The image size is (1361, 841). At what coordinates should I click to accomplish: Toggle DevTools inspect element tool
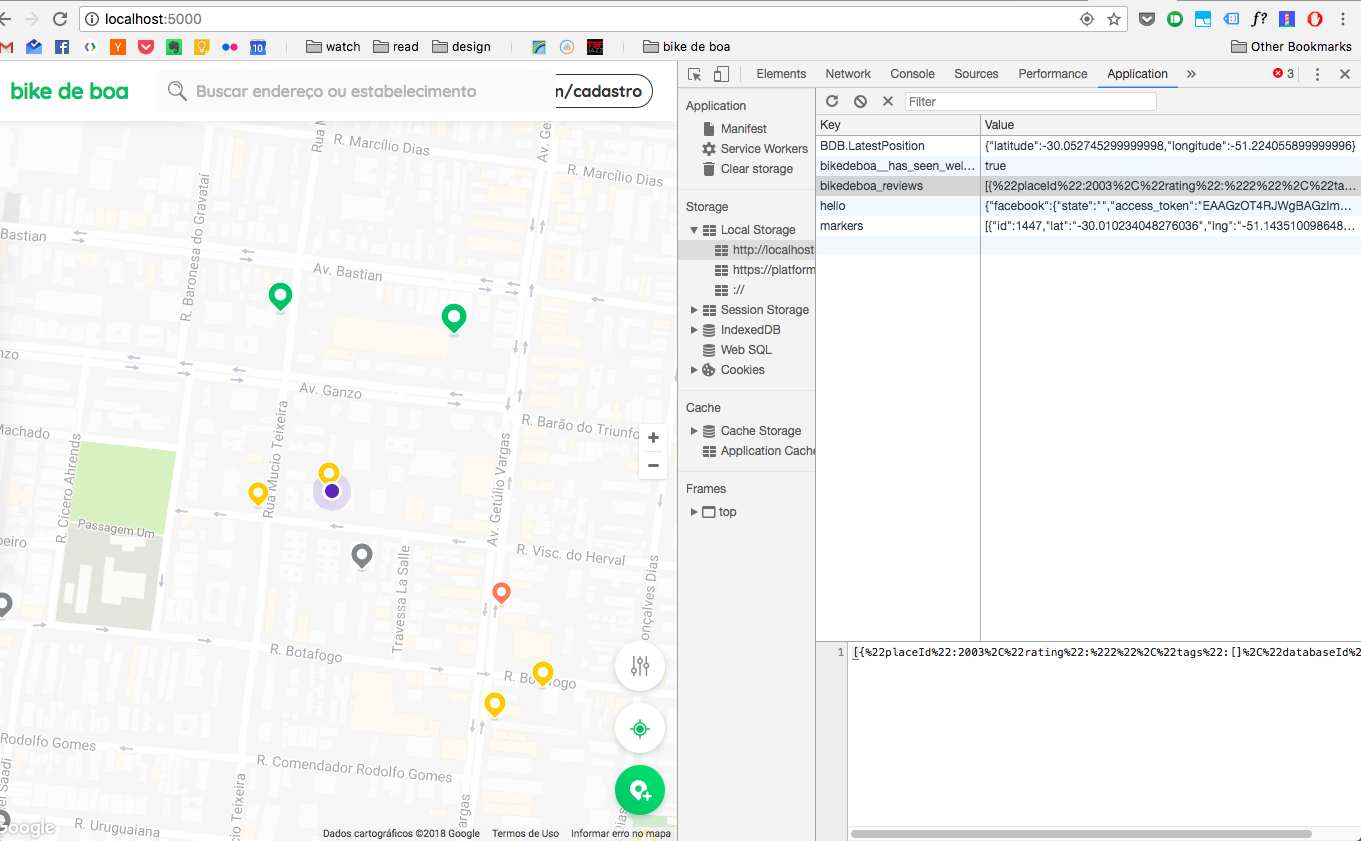tap(695, 74)
